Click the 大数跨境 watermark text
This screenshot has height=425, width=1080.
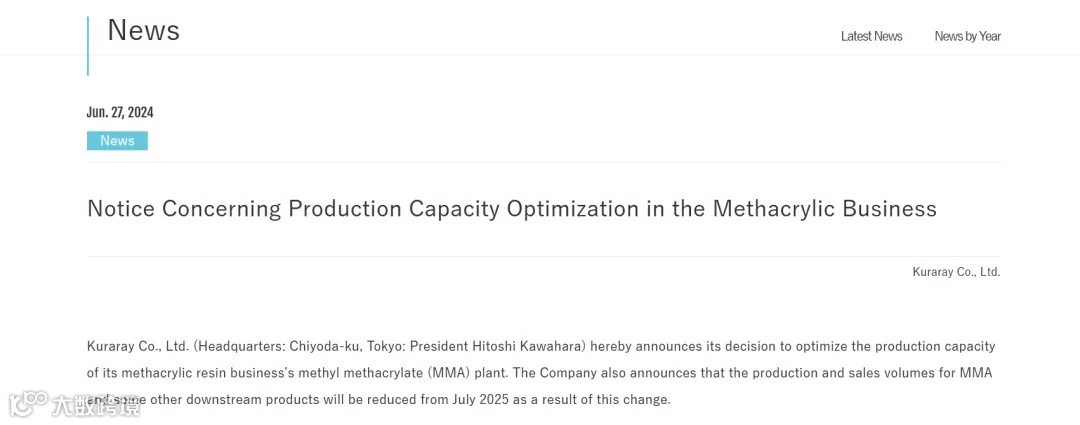(96, 405)
